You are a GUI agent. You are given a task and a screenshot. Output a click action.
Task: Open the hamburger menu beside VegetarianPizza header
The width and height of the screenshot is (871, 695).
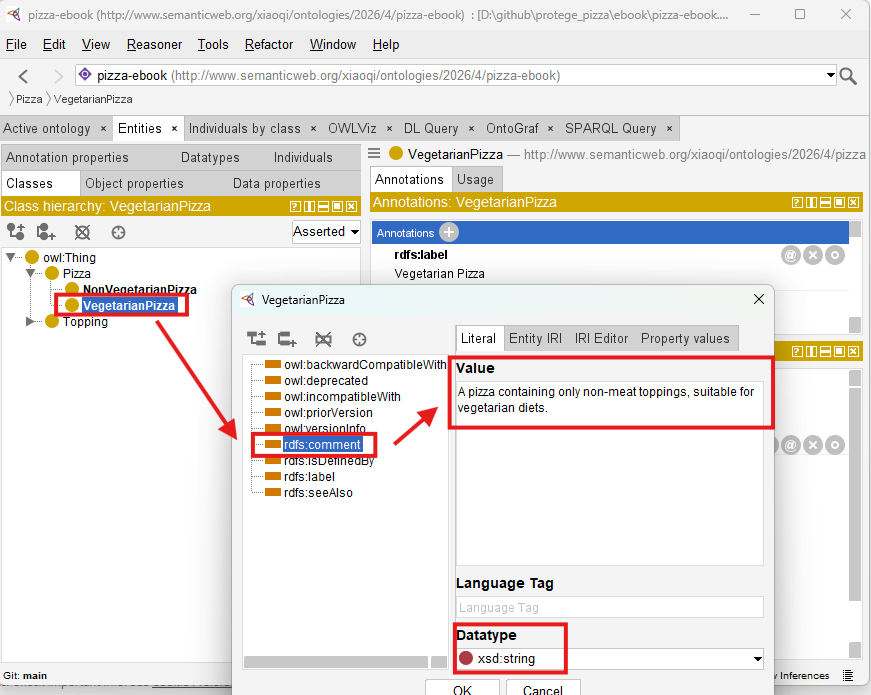[x=374, y=153]
